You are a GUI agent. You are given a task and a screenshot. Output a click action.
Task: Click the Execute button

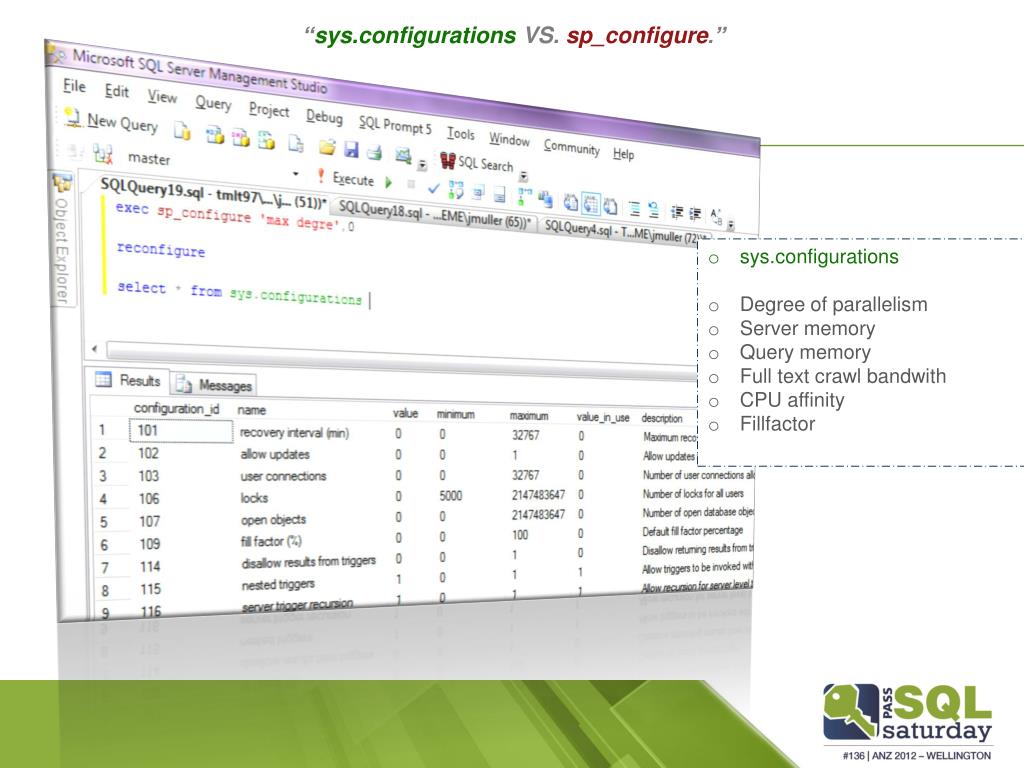346,178
